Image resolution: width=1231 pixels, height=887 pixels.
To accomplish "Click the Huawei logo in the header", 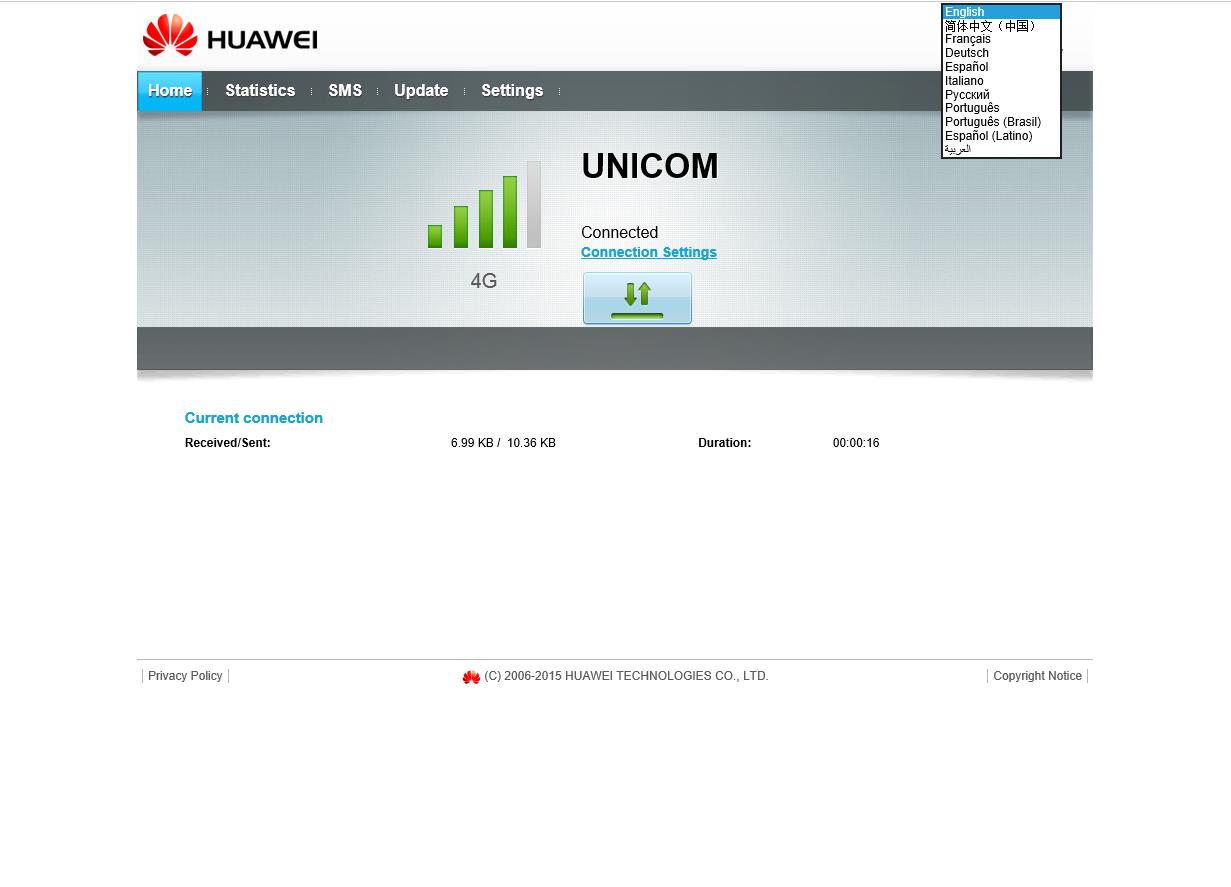I will (230, 36).
